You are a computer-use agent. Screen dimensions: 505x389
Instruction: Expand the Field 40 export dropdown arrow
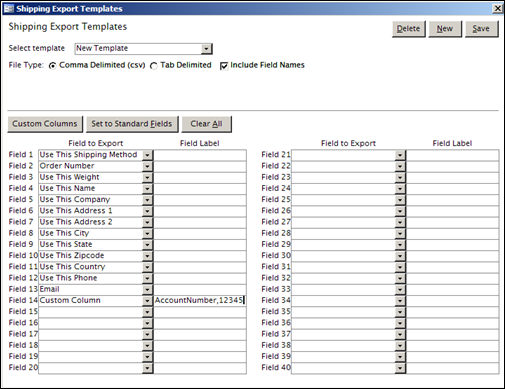[x=400, y=368]
